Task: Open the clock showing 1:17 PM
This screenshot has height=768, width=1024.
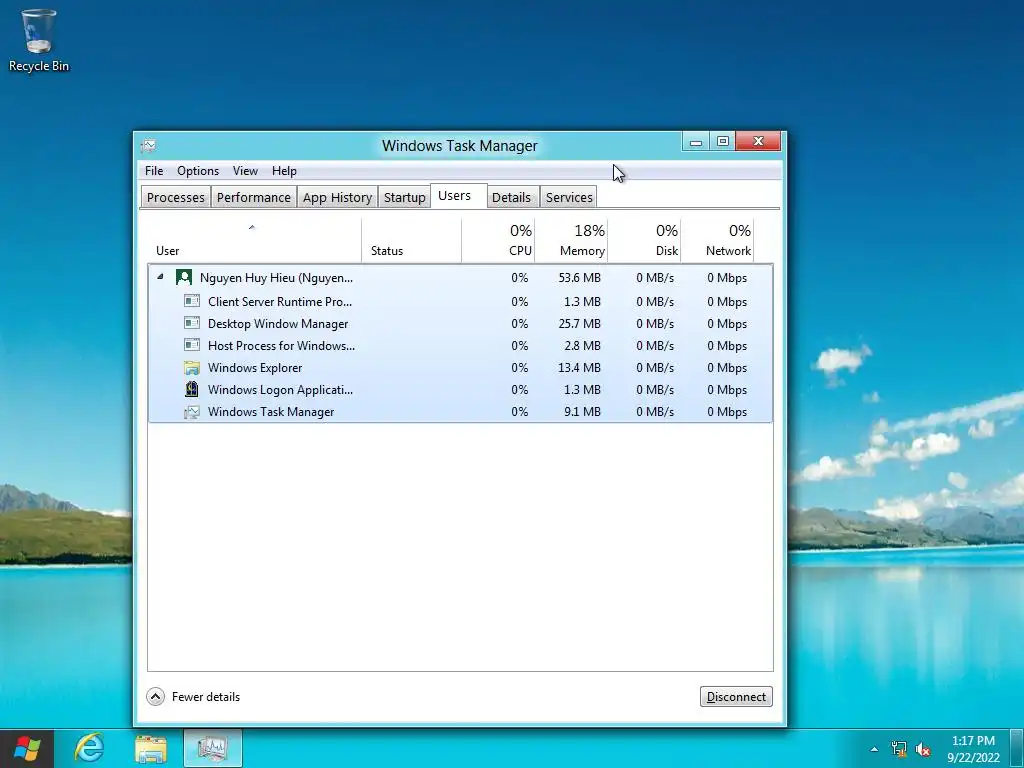Action: [x=973, y=749]
